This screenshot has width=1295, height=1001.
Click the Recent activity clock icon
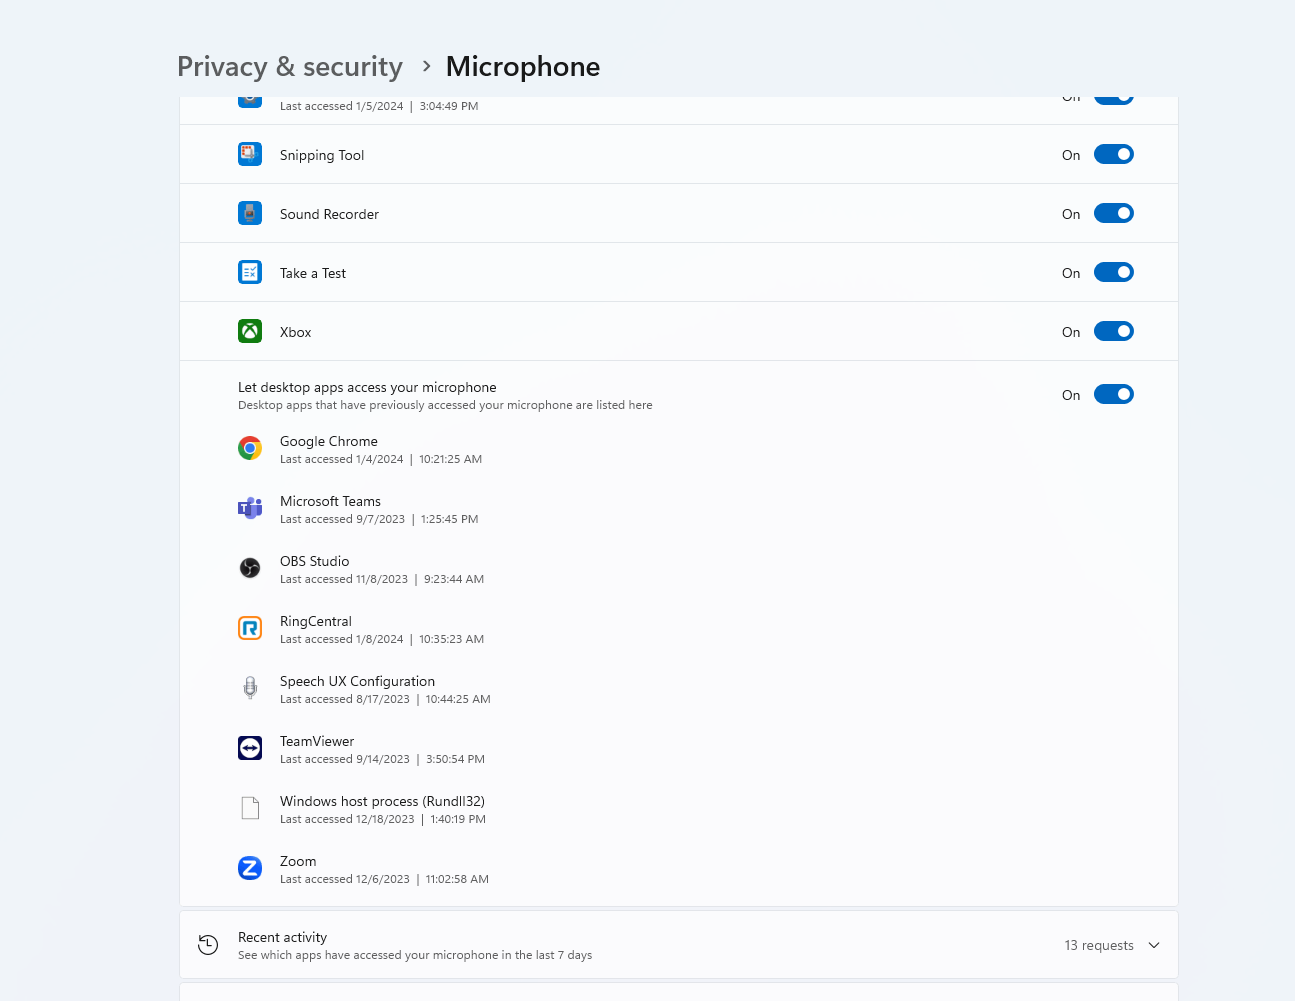click(x=208, y=945)
